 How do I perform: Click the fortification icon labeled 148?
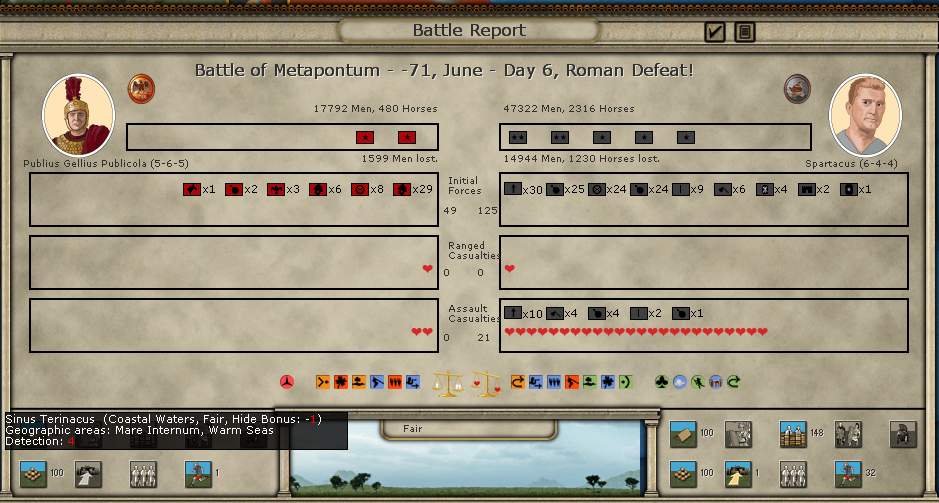(x=792, y=433)
